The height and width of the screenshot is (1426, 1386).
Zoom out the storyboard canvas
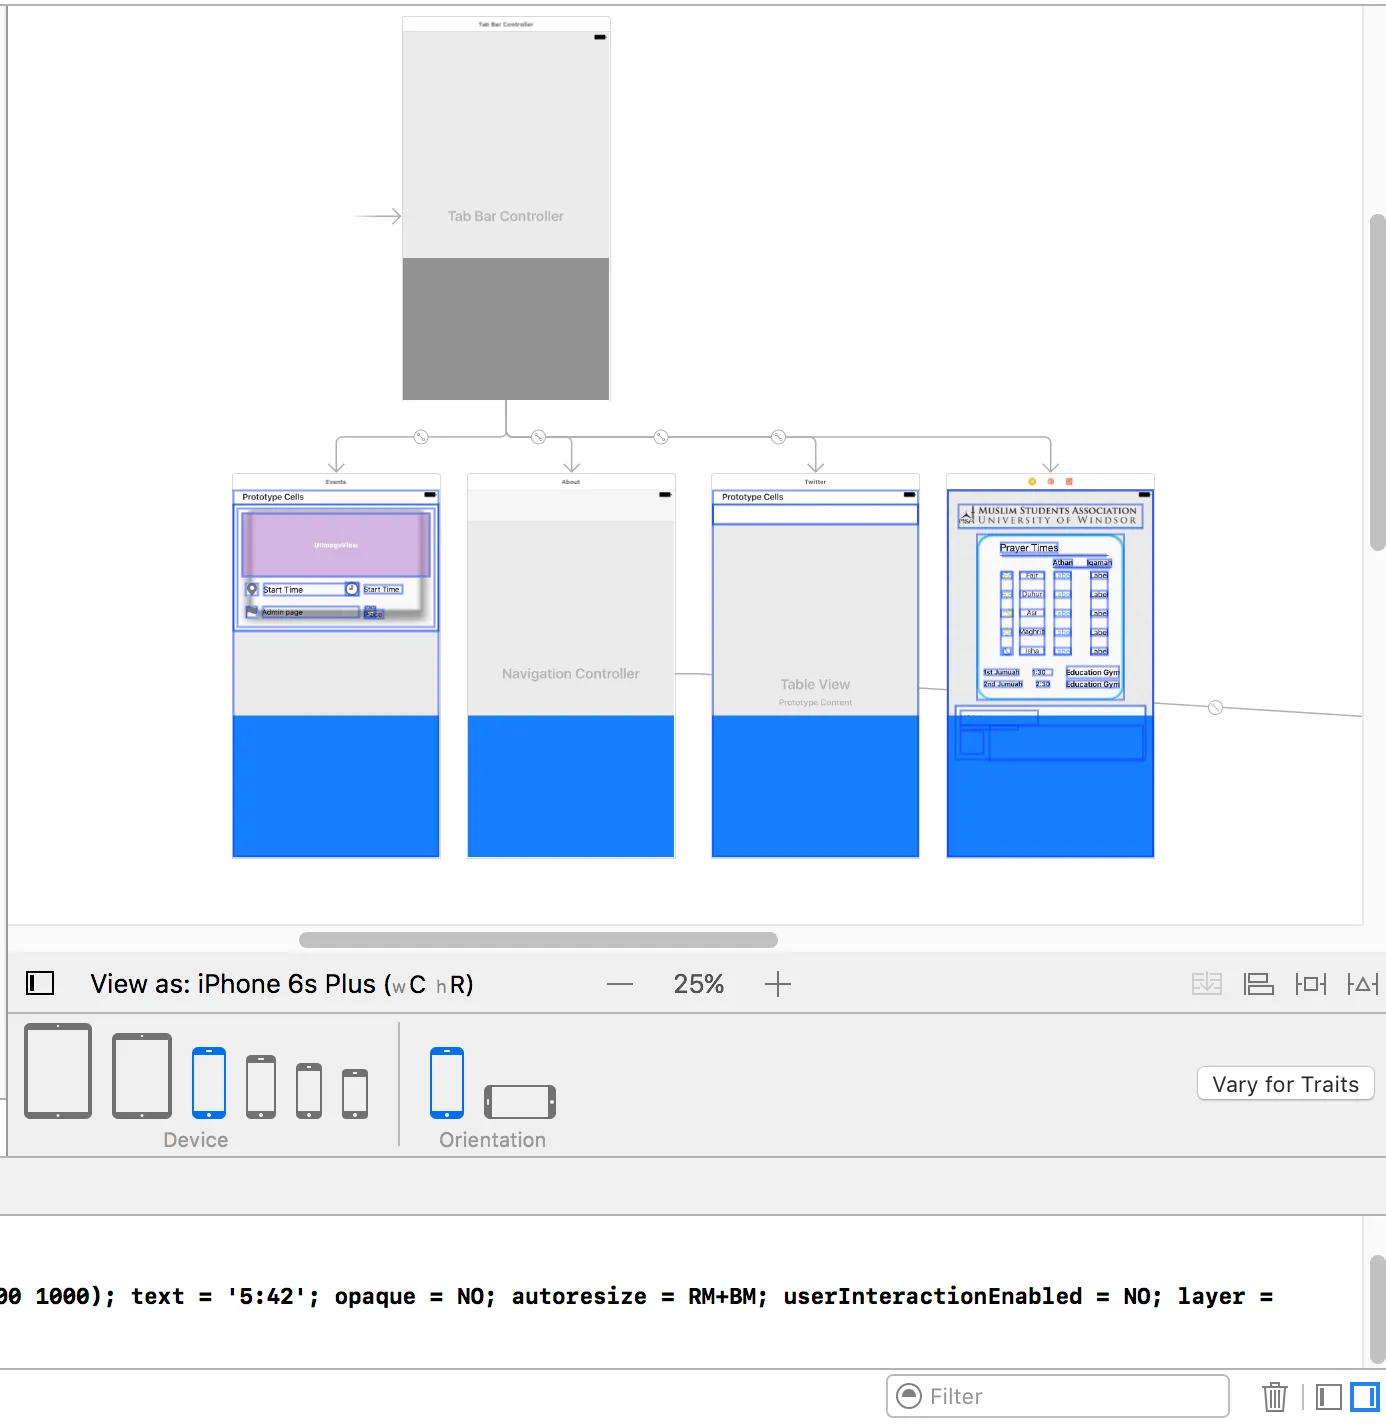point(620,984)
